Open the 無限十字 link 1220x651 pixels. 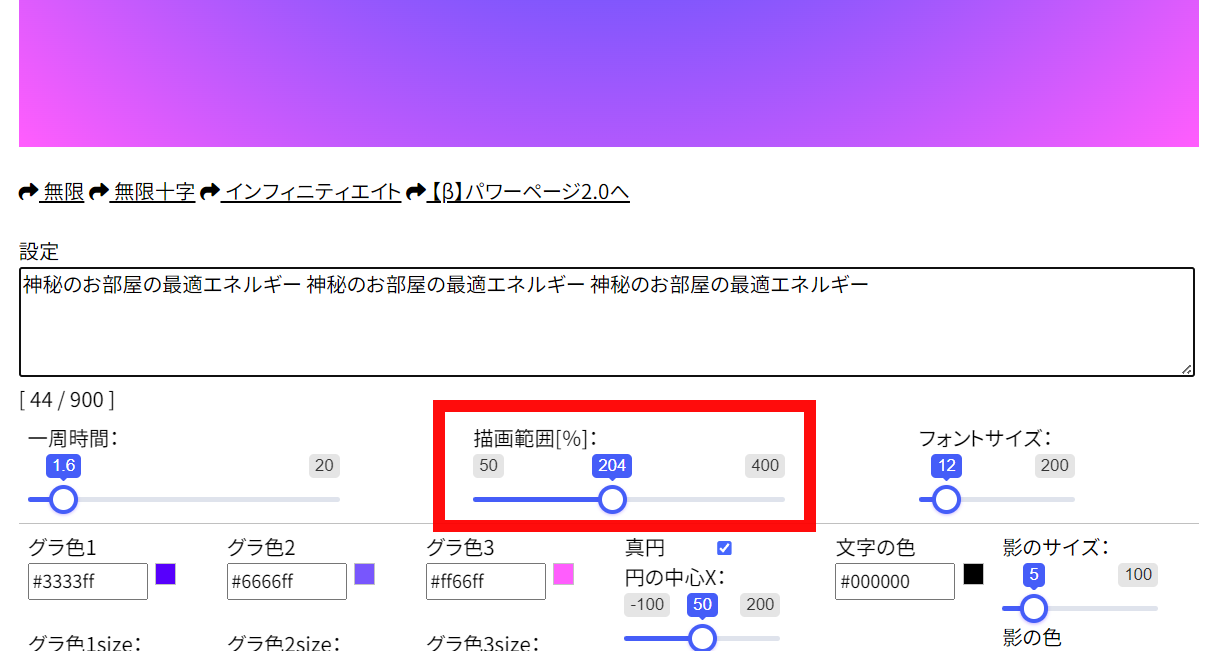click(x=154, y=192)
